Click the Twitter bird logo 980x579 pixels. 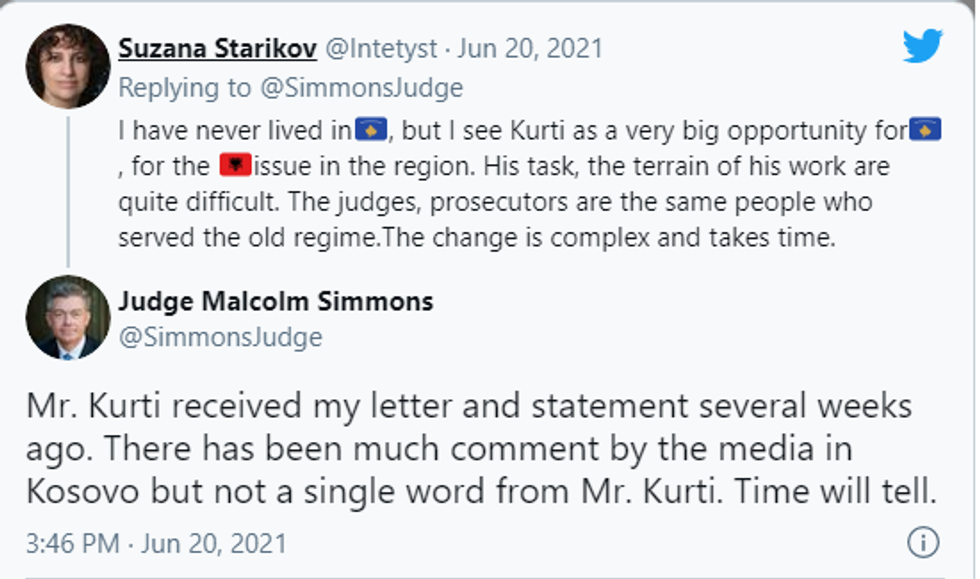click(922, 46)
